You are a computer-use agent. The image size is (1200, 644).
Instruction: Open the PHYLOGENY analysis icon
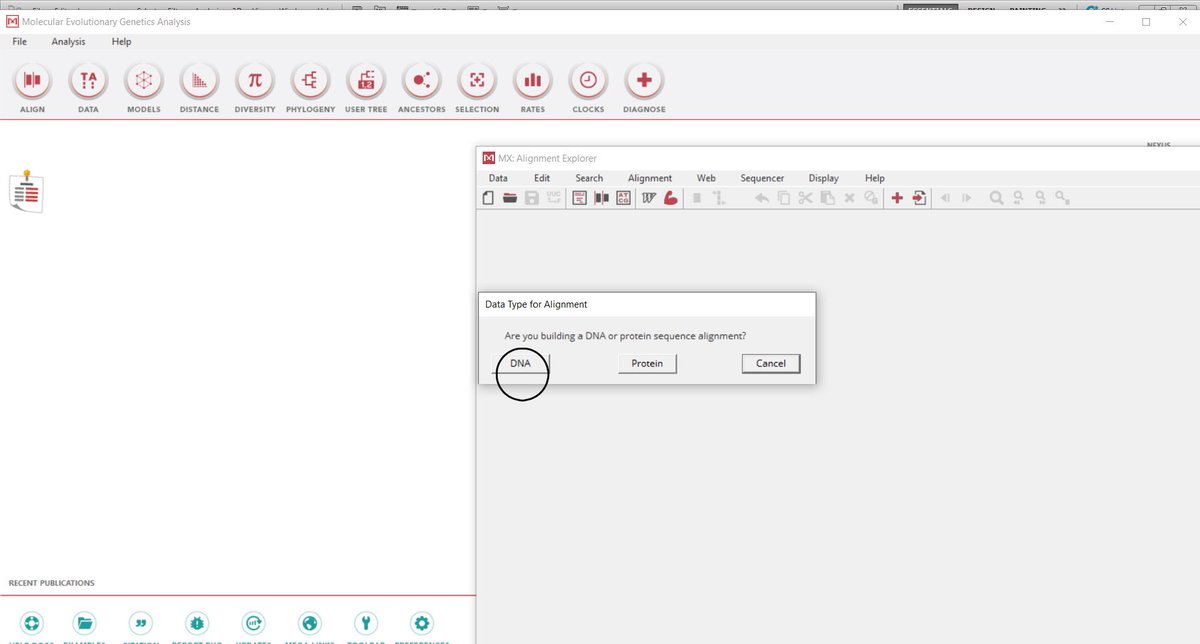[310, 81]
